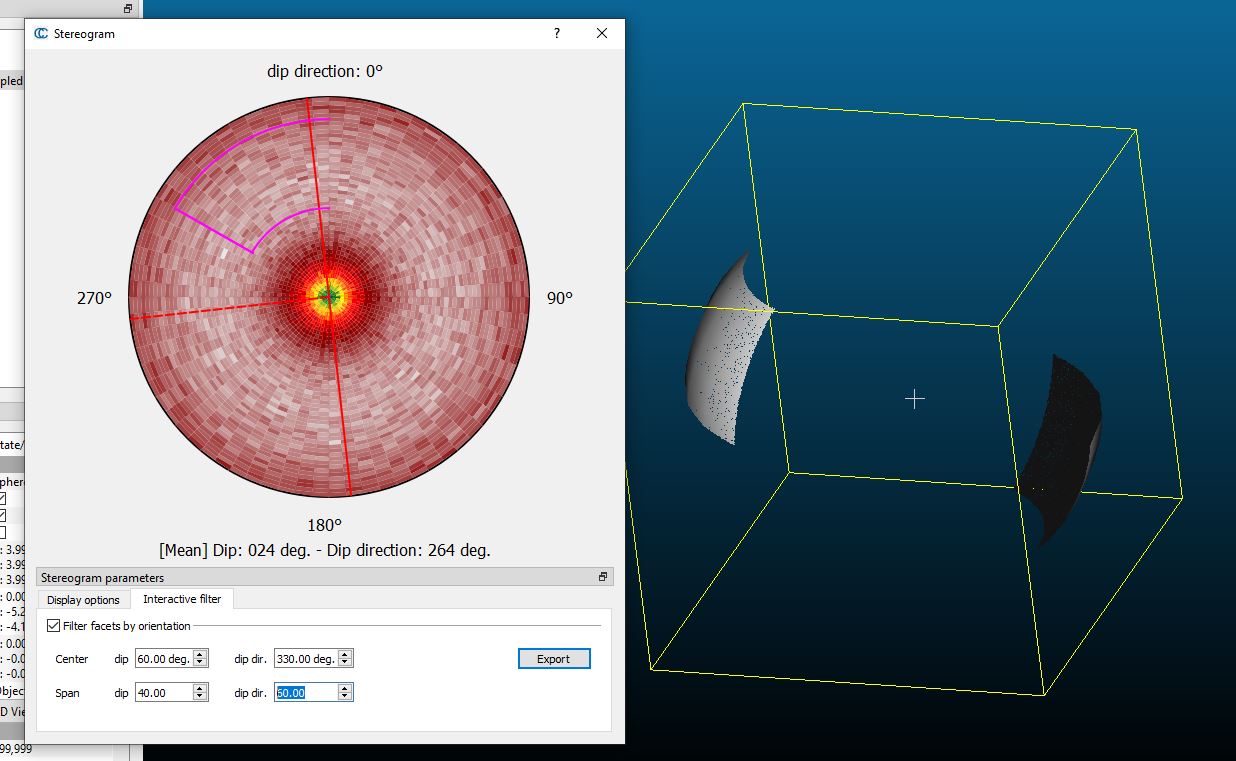1236x761 pixels.
Task: Focus the Center dip value field
Action: pos(162,659)
